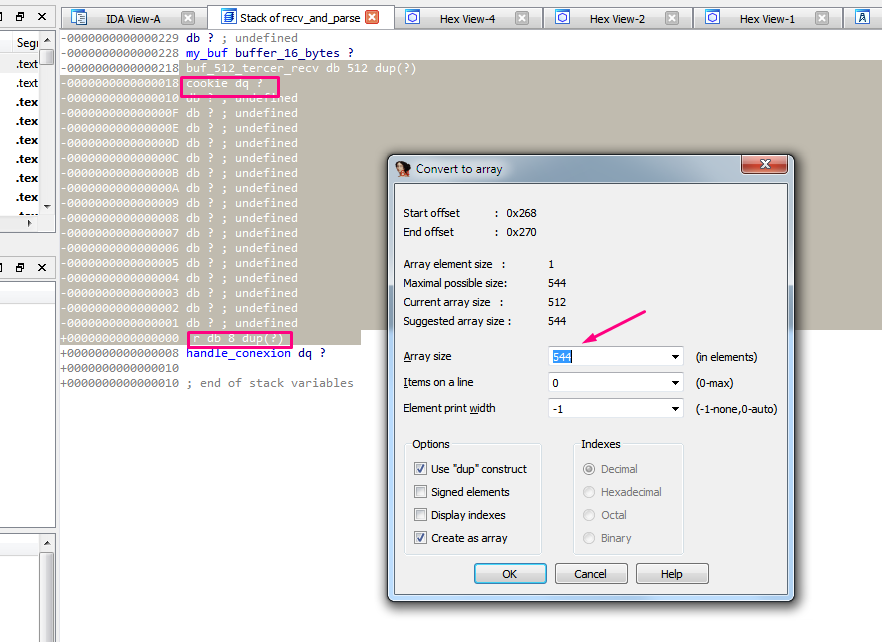Expand the Items on a line dropdown

[676, 383]
